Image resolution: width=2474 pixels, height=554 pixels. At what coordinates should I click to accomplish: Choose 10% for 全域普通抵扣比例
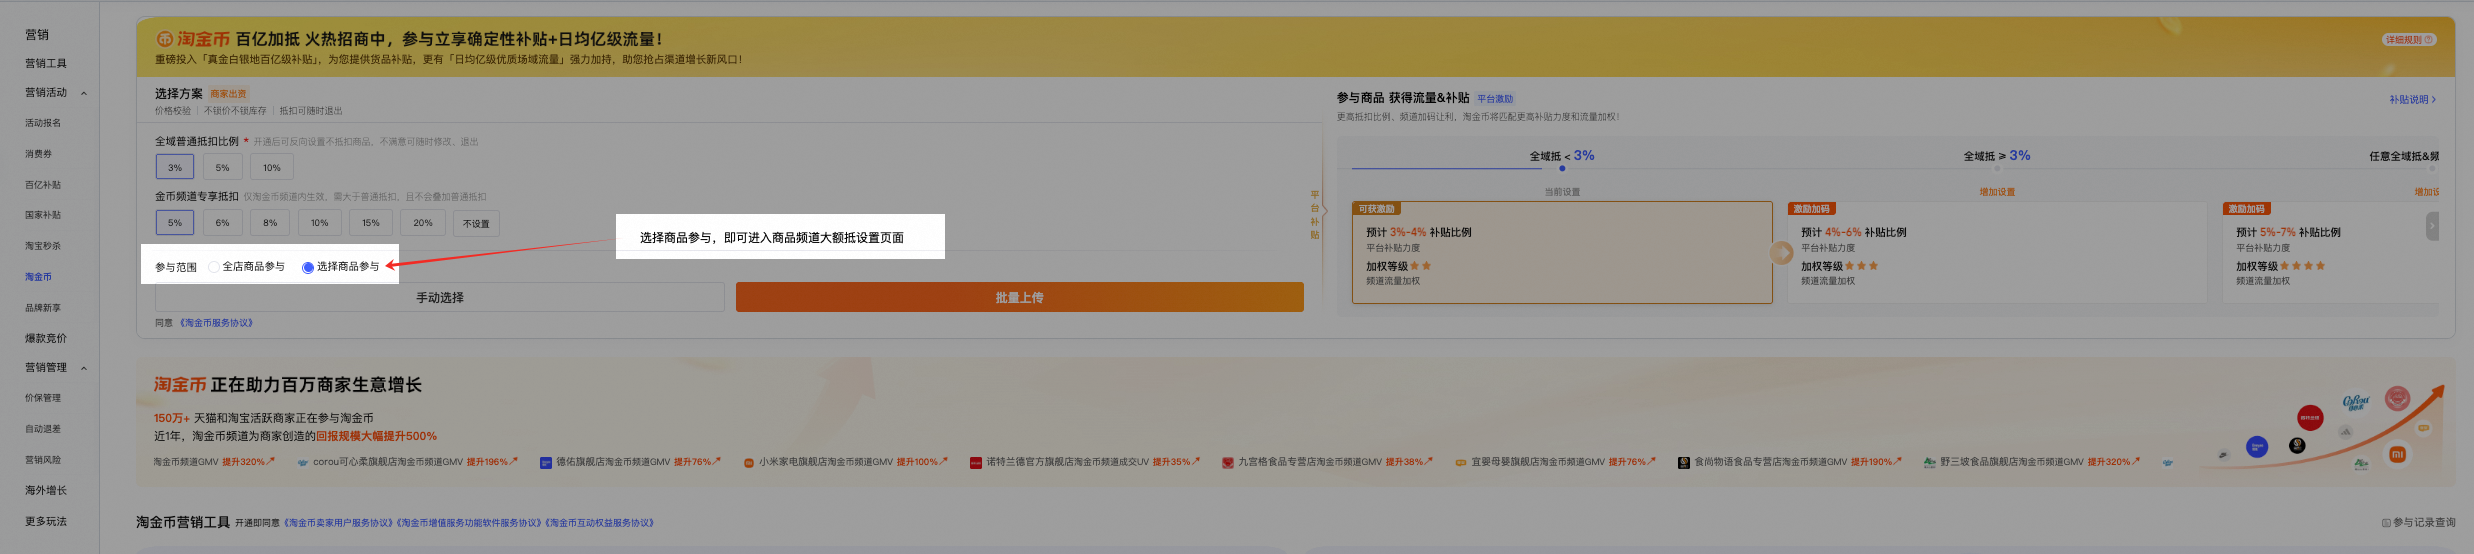click(x=272, y=168)
